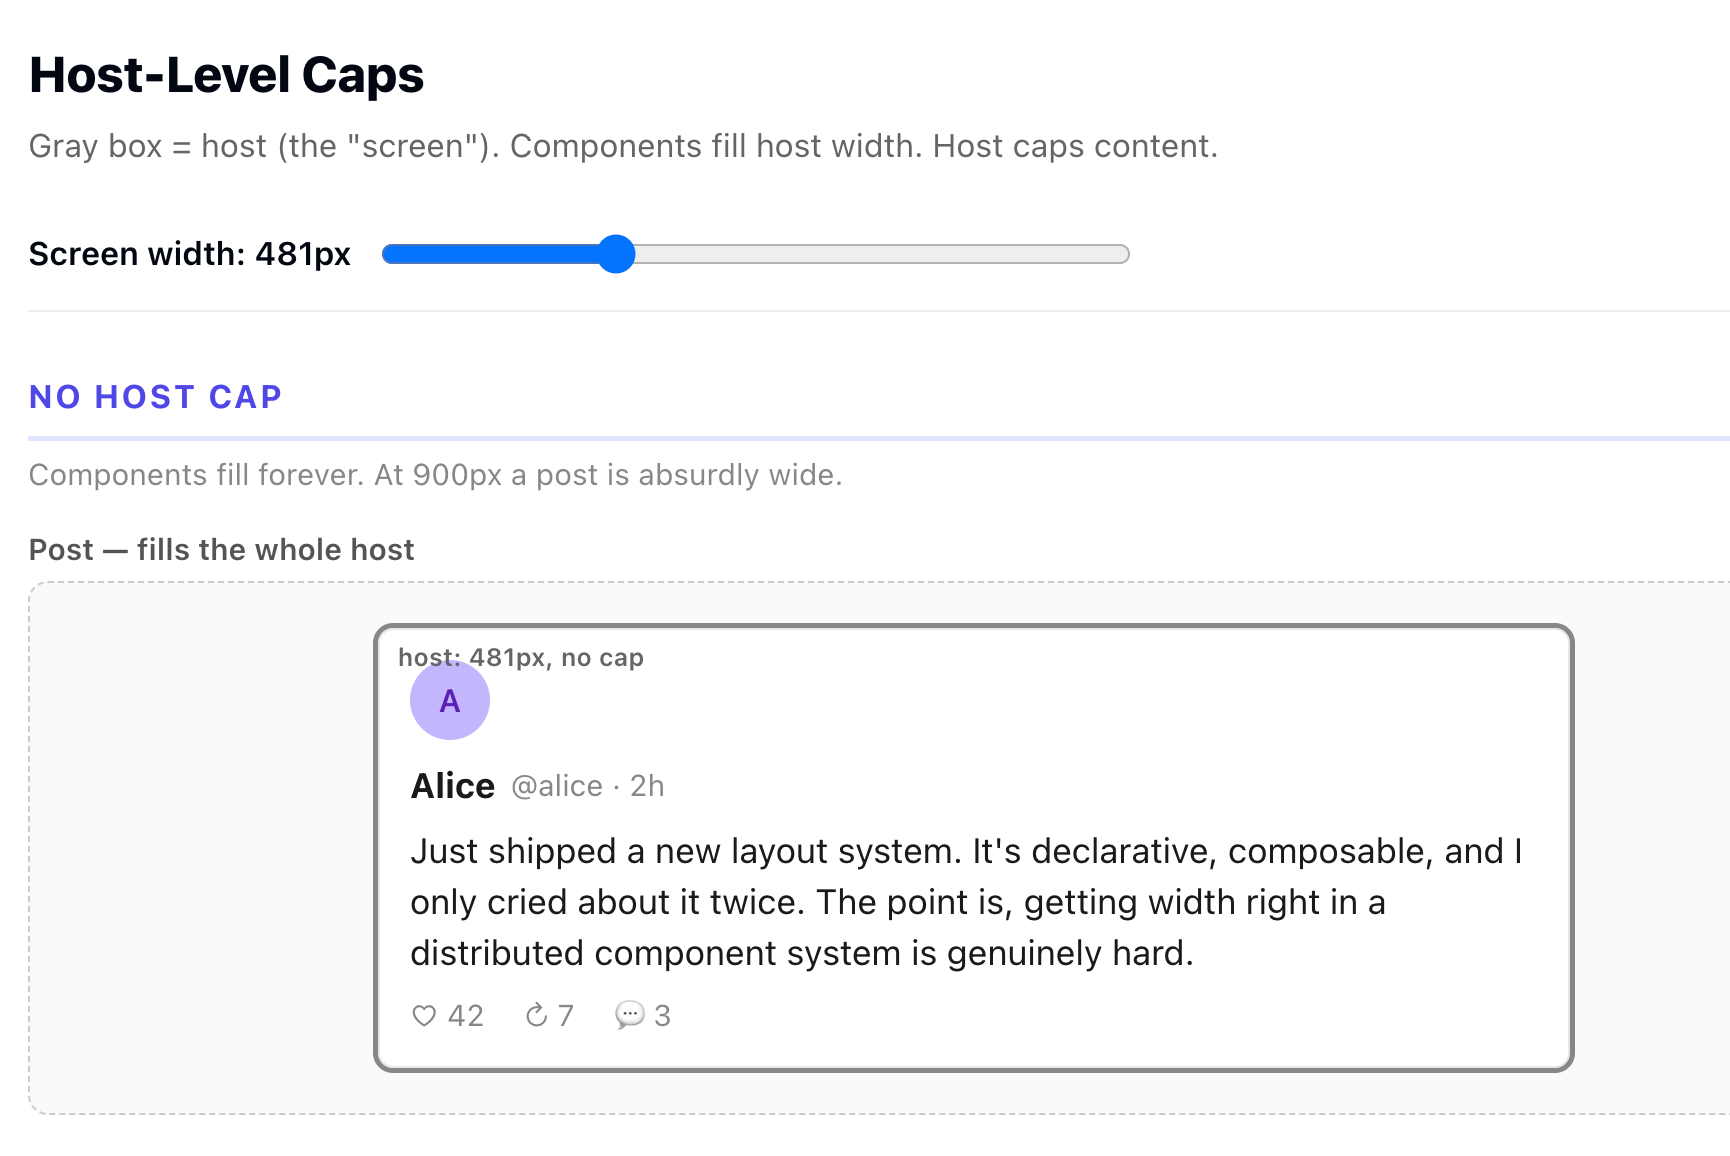Click the @alice handle
The width and height of the screenshot is (1730, 1156).
[557, 787]
